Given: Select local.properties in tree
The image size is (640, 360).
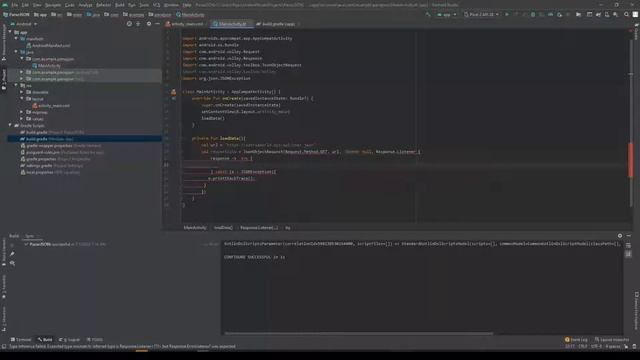Looking at the screenshot, I should (x=50, y=172).
